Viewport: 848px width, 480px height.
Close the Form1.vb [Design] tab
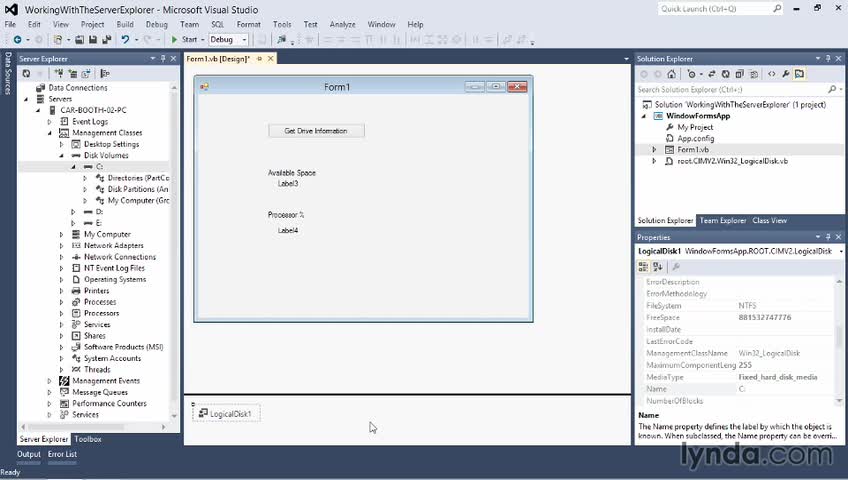click(x=270, y=58)
